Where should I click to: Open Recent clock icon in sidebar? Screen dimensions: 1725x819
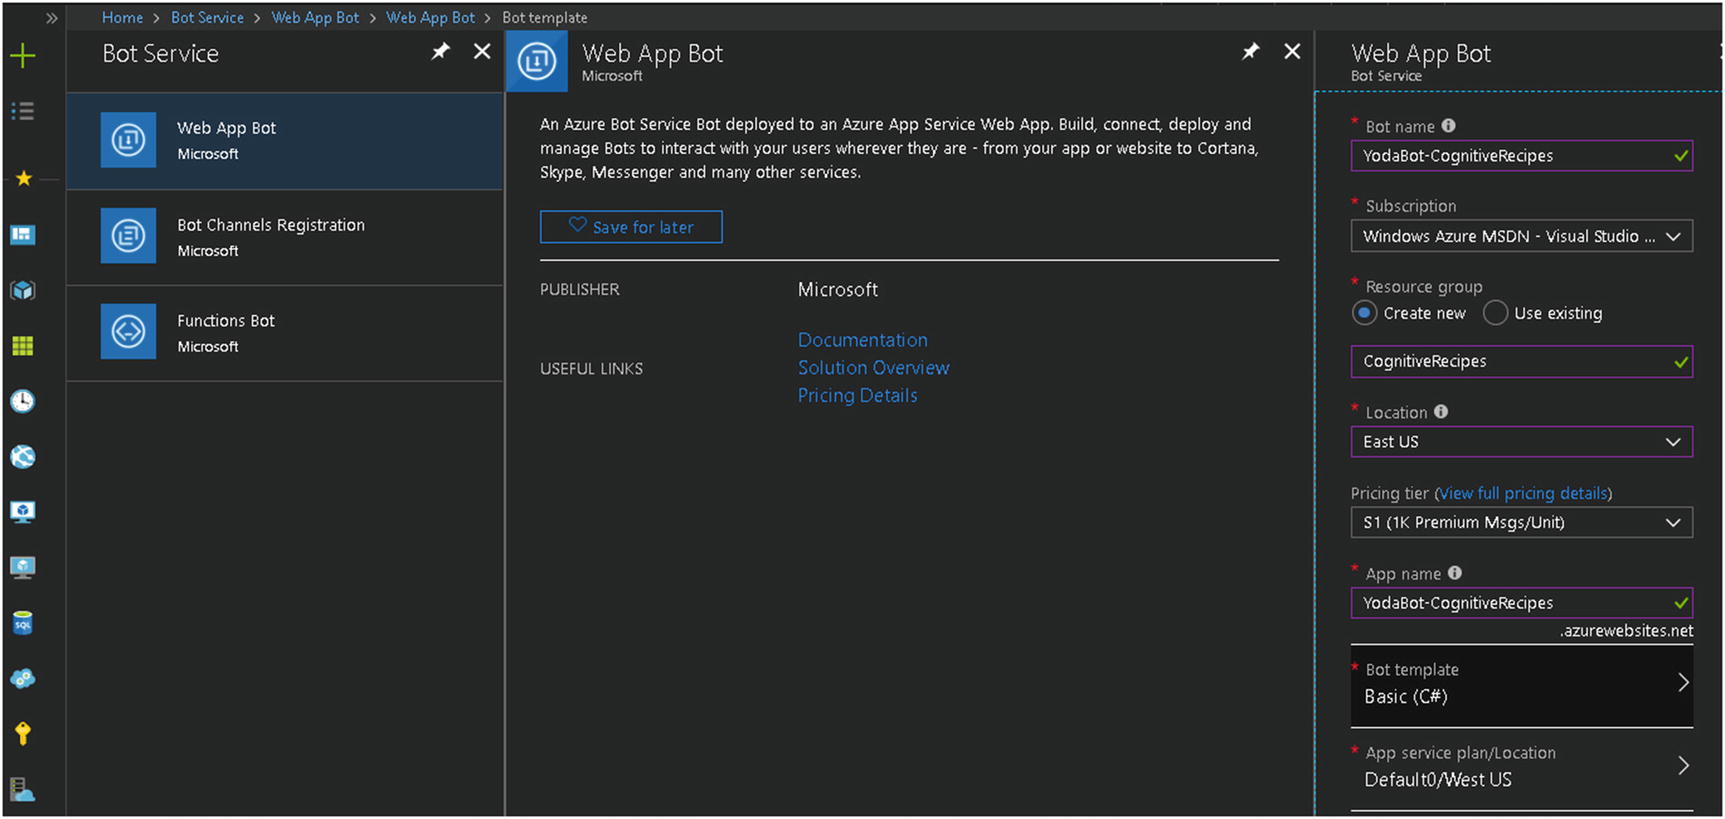point(22,401)
